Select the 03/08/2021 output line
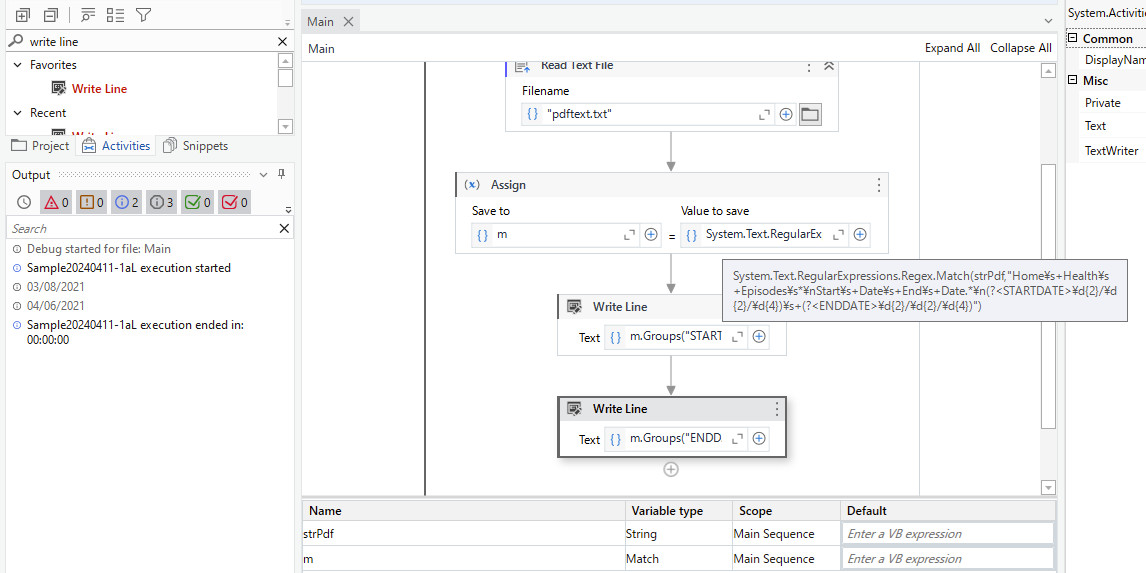The image size is (1146, 573). 56,286
